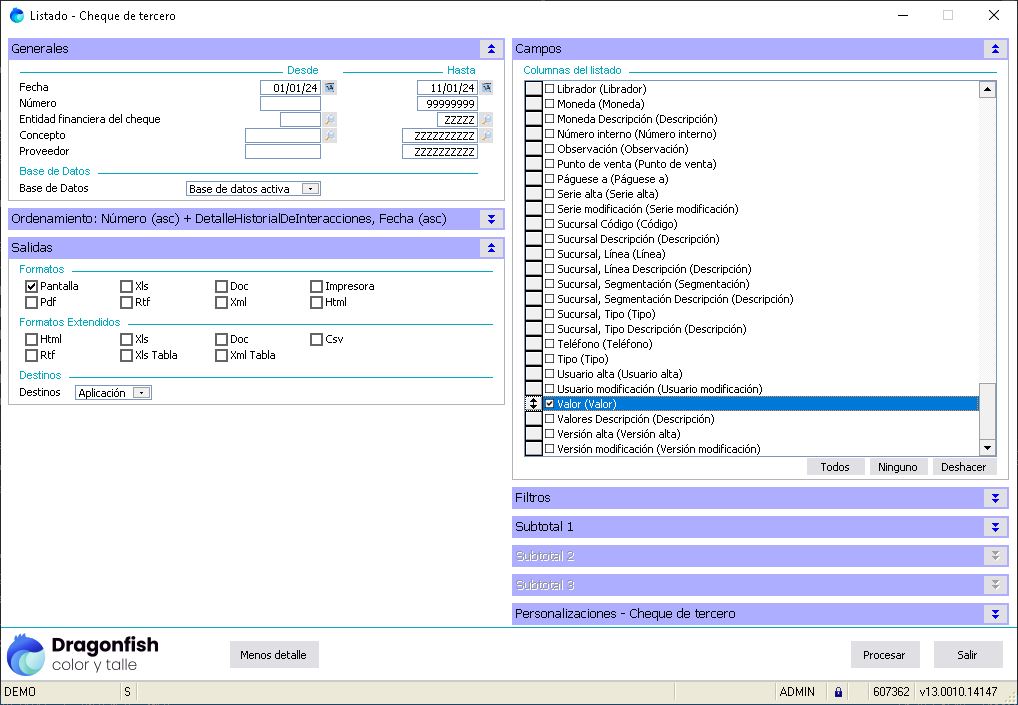Image resolution: width=1018 pixels, height=705 pixels.
Task: Click the Proveedor Hasta field
Action: [440, 152]
